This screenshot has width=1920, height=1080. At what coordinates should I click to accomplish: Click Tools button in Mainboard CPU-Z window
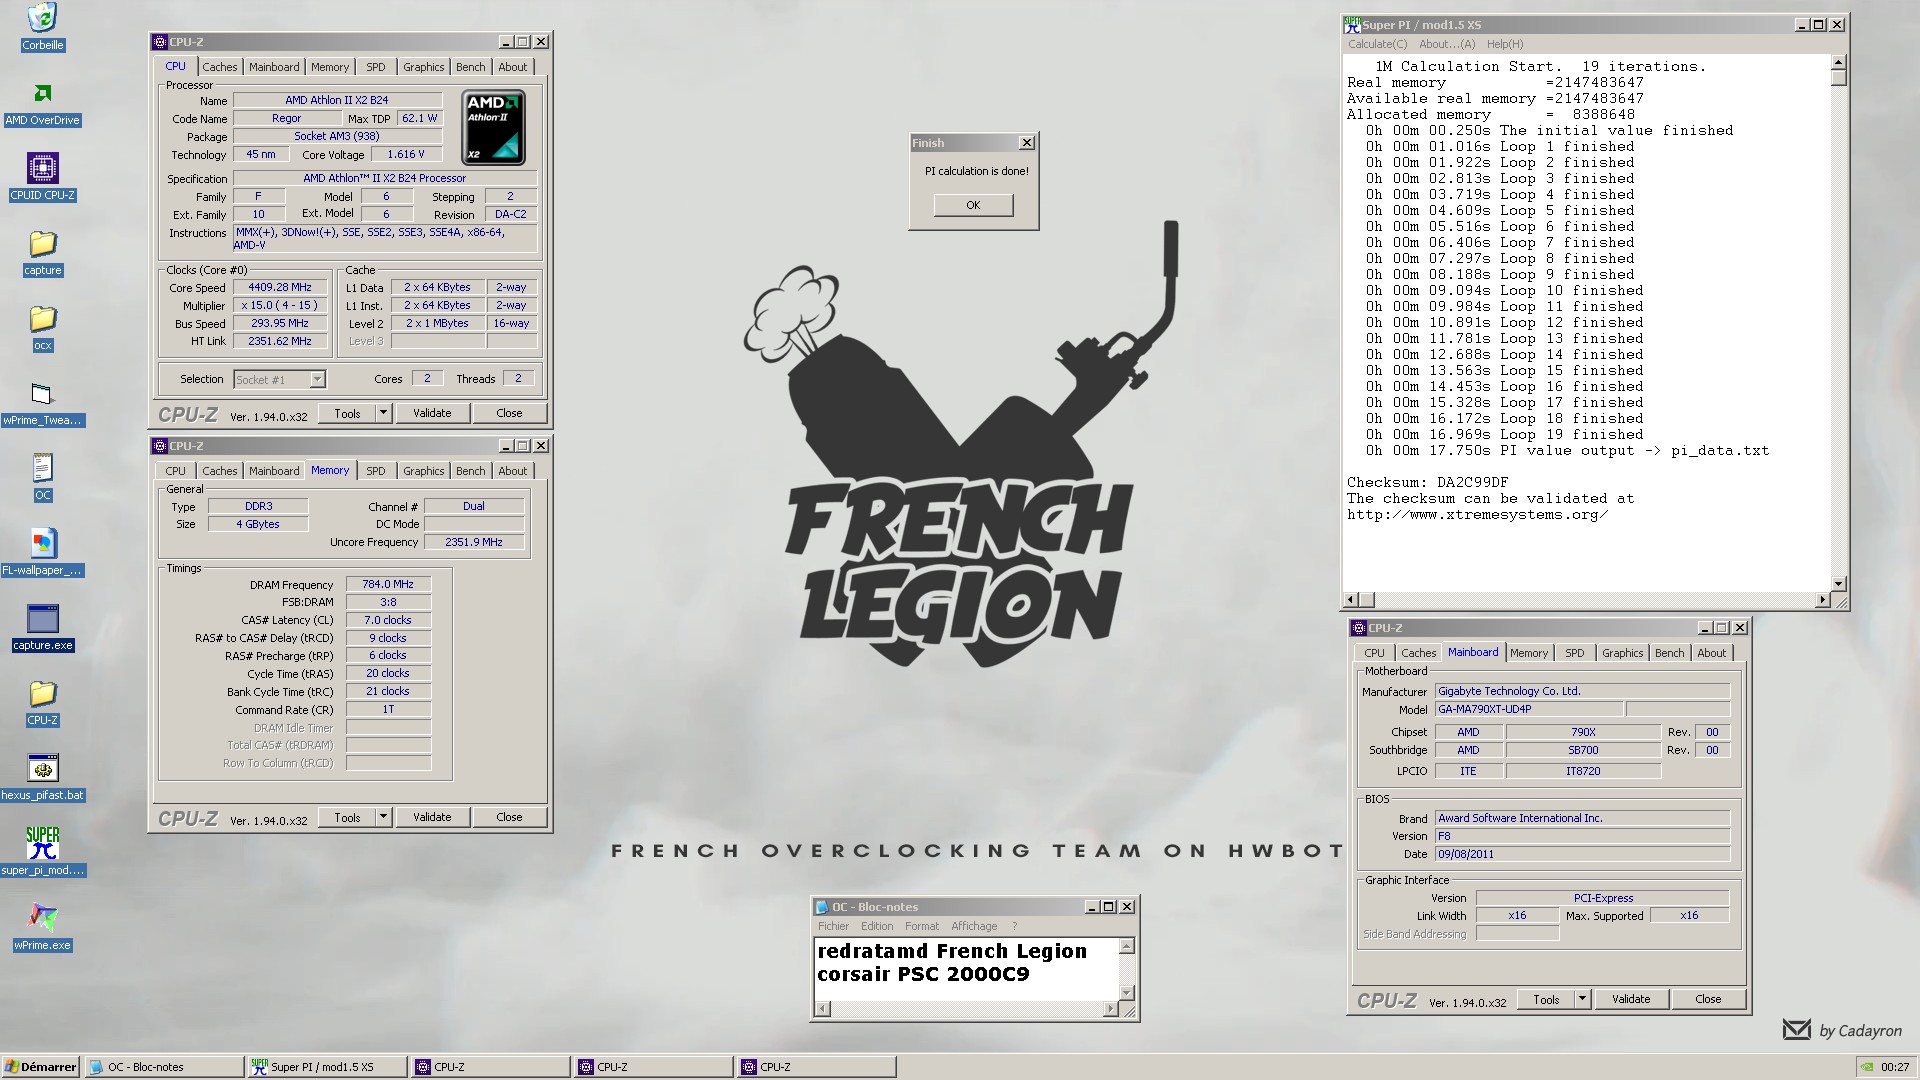pos(1546,999)
